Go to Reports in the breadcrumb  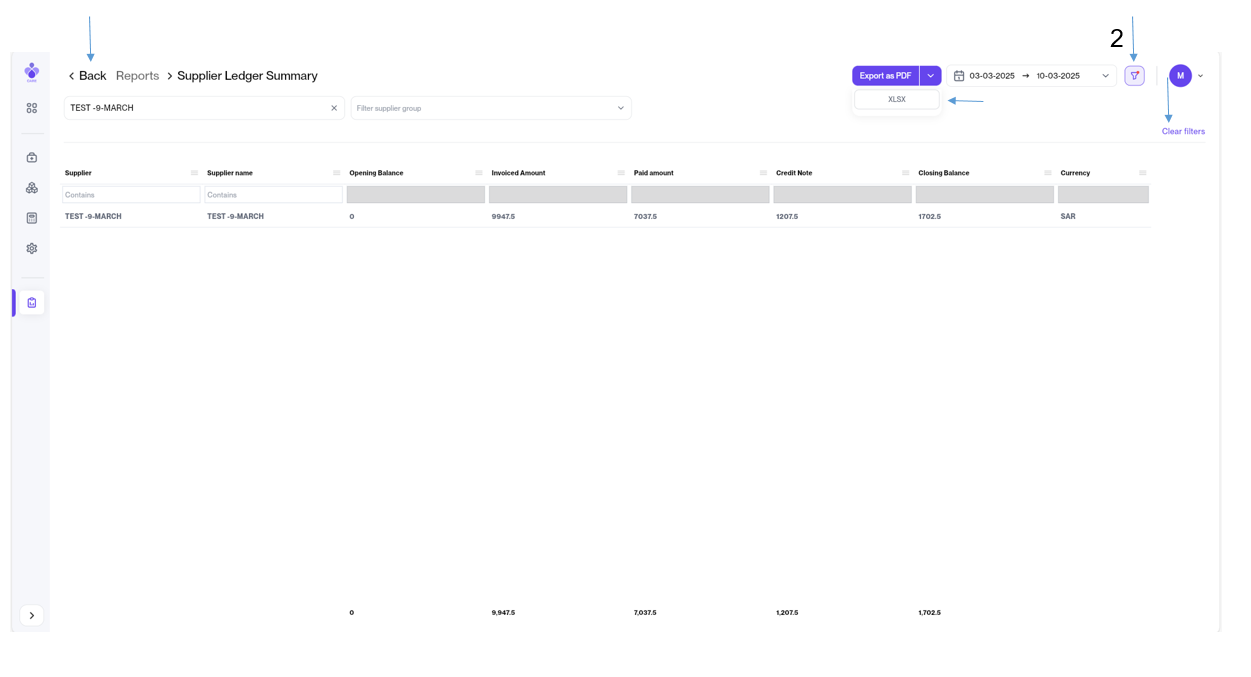137,76
